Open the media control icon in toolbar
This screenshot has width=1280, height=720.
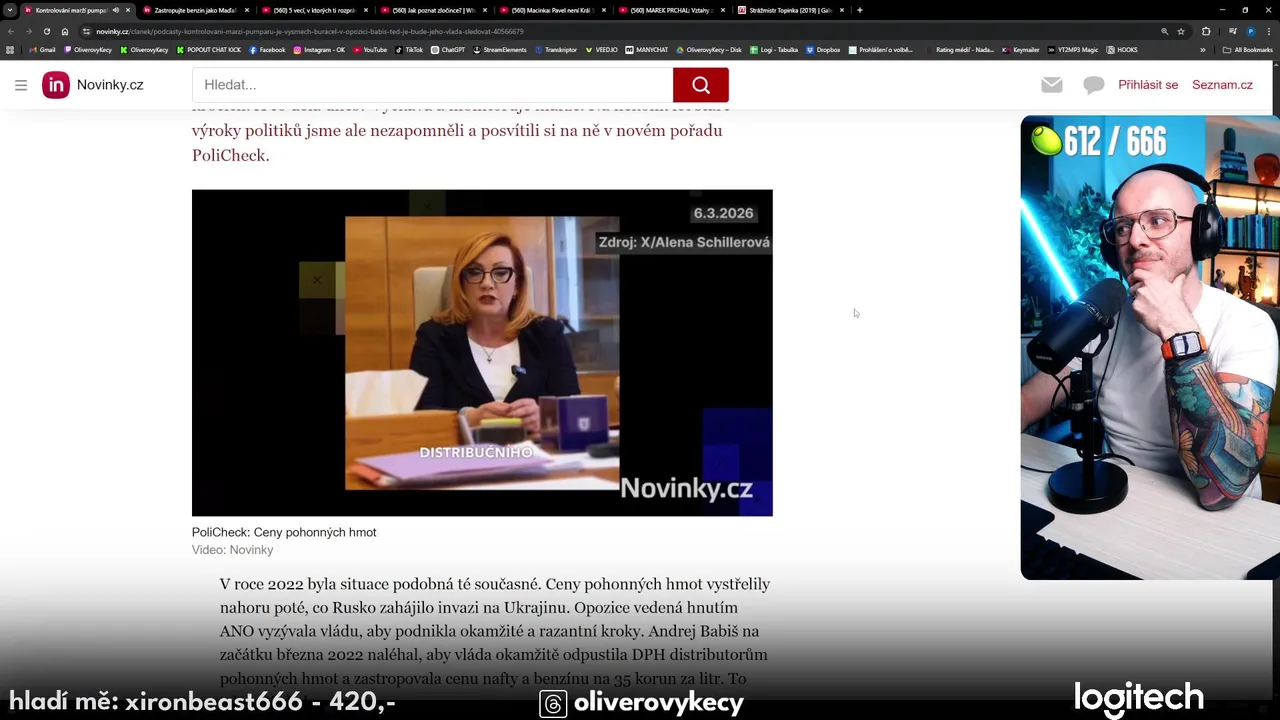[1233, 31]
